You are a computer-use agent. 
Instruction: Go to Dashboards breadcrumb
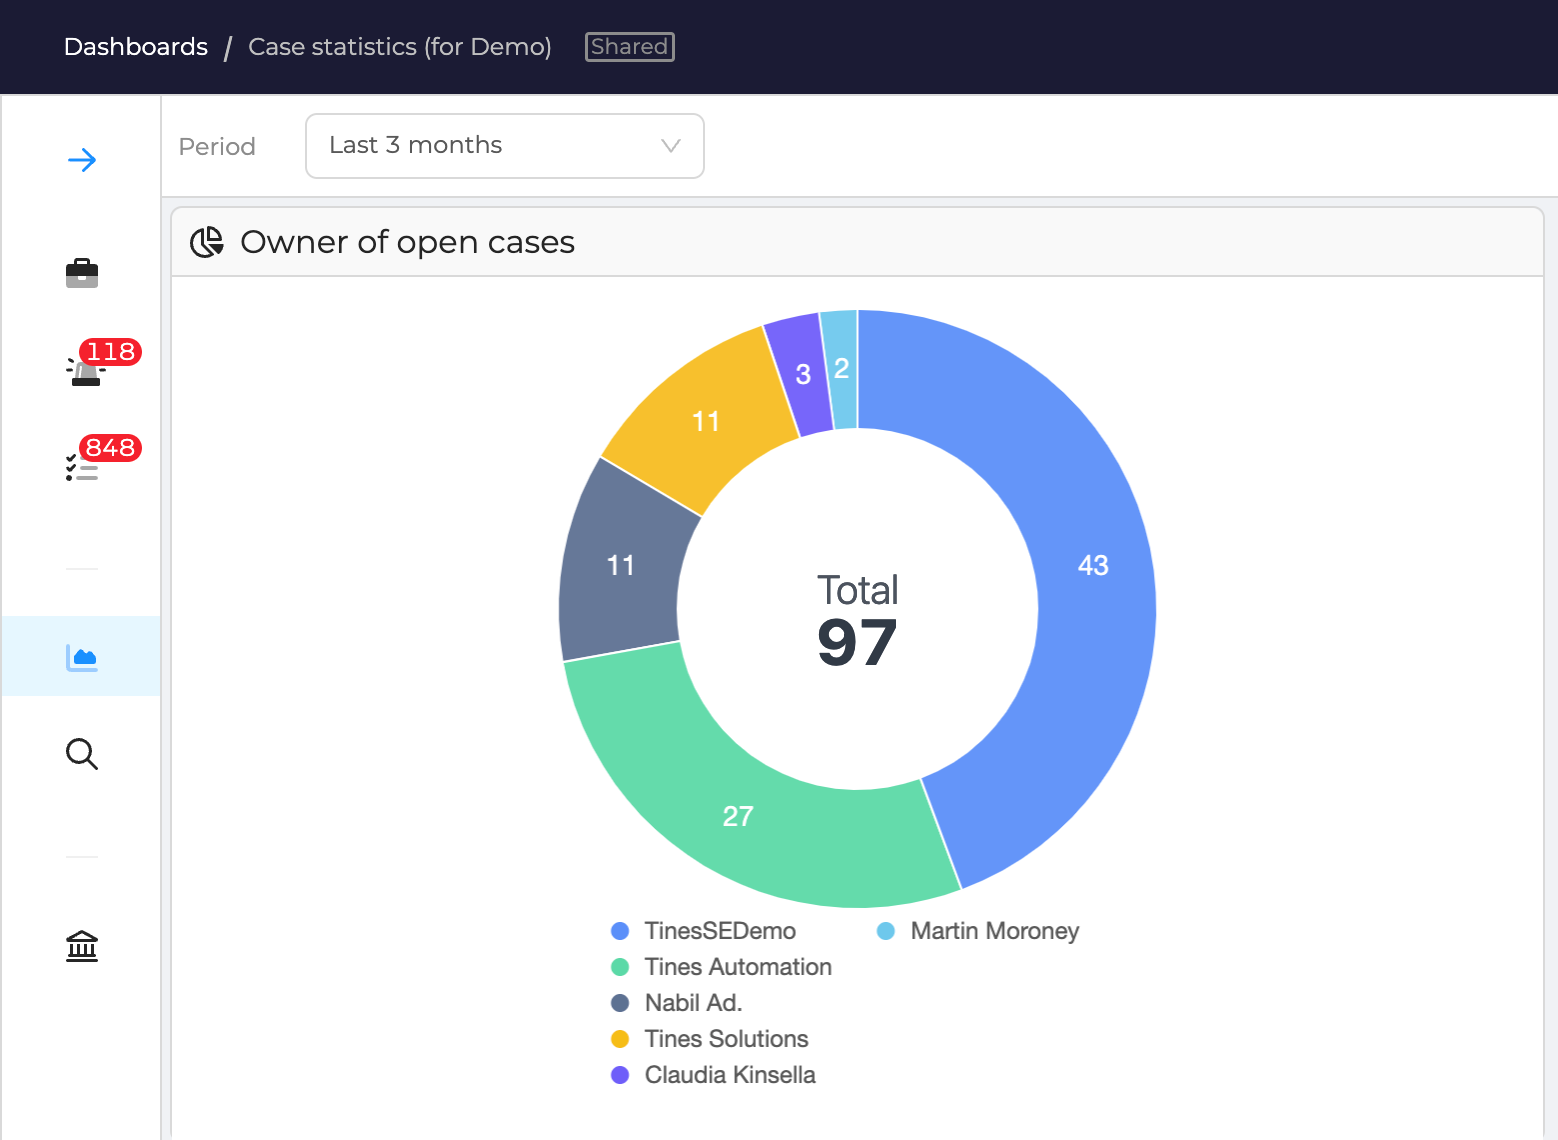click(x=136, y=47)
